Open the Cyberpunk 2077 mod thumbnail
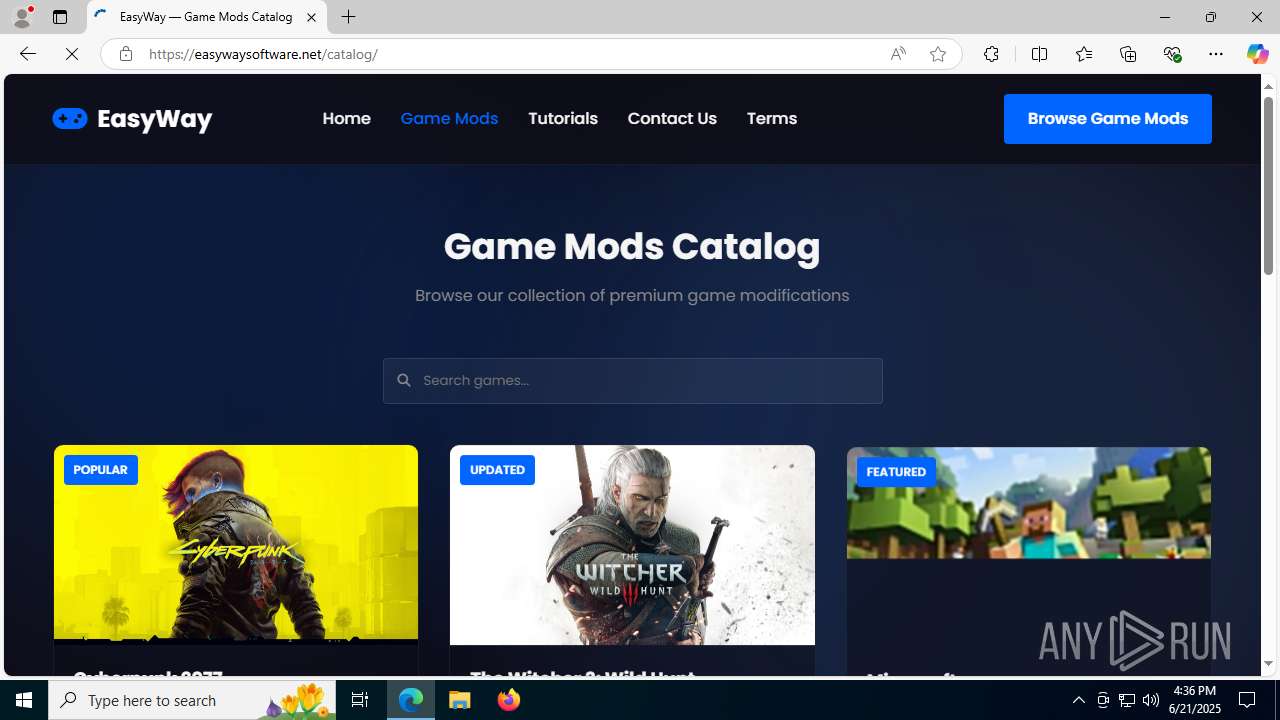Image resolution: width=1280 pixels, height=720 pixels. tap(236, 545)
